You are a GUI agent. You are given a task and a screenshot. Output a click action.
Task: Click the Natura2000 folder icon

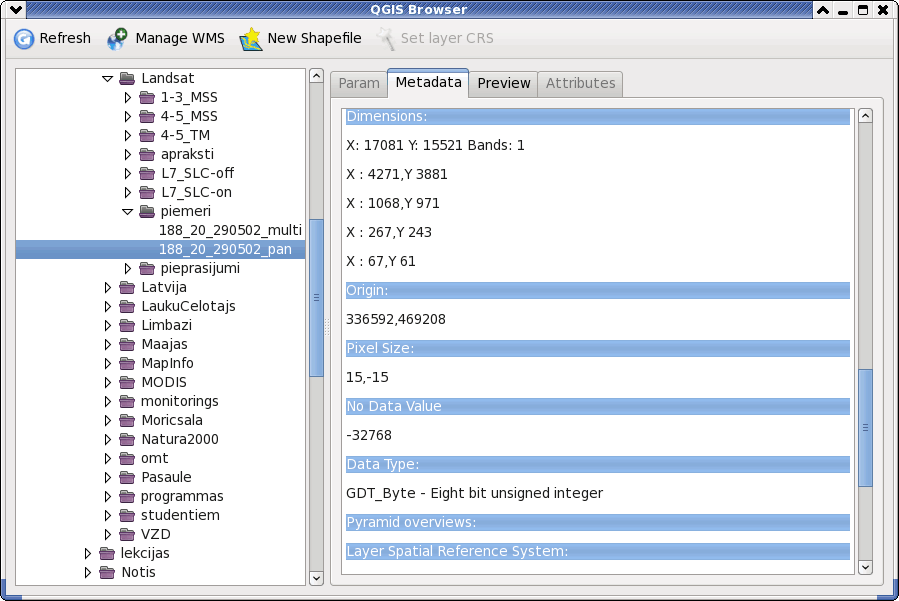[127, 439]
